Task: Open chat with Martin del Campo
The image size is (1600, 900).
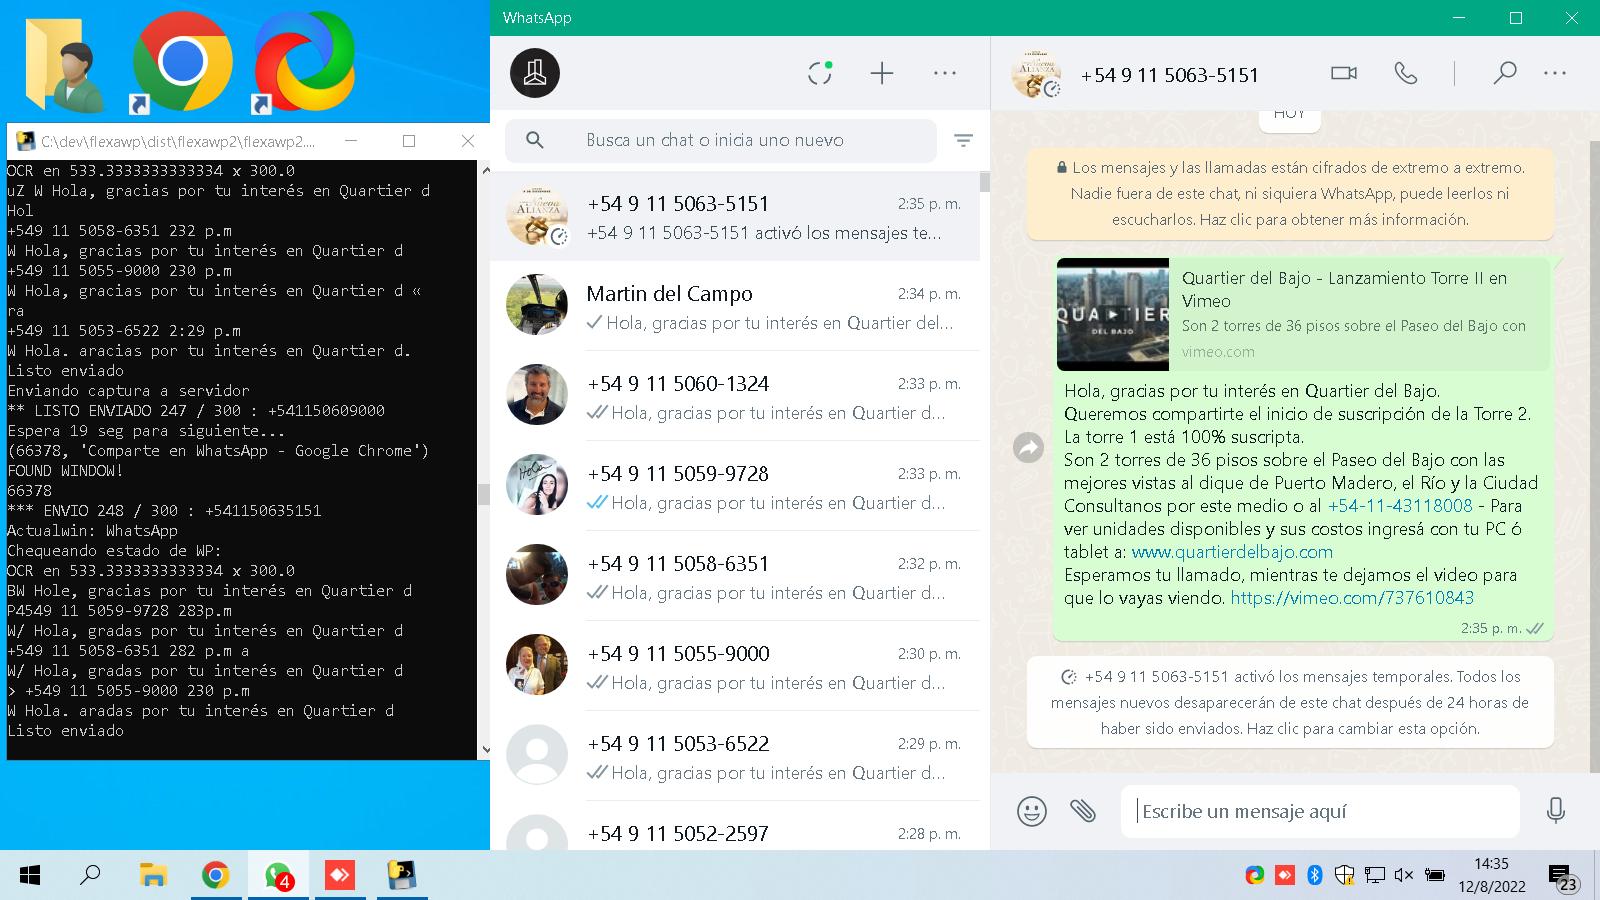Action: tap(735, 306)
